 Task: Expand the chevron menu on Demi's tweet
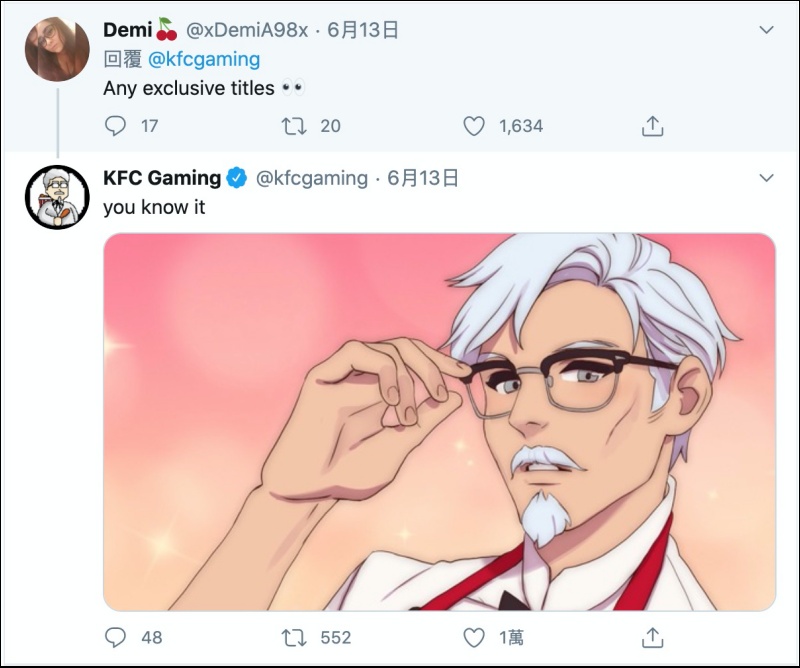pos(766,30)
